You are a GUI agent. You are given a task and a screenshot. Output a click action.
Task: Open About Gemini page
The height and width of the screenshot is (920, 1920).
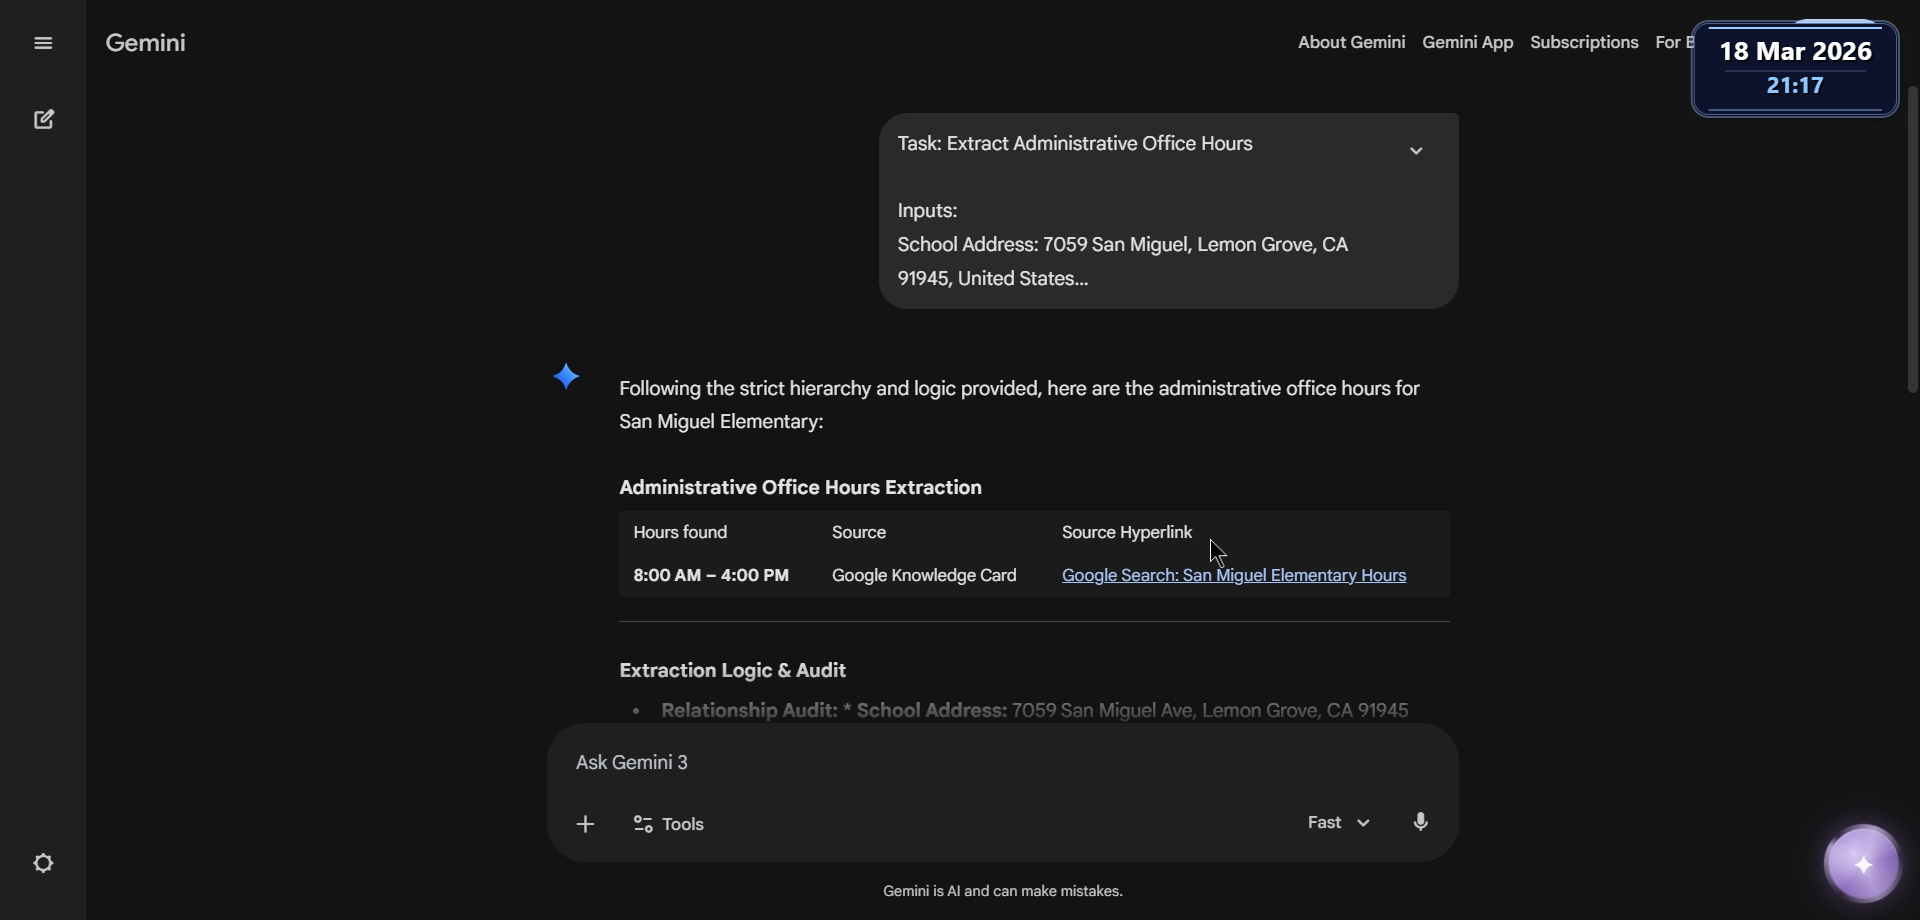(1351, 42)
